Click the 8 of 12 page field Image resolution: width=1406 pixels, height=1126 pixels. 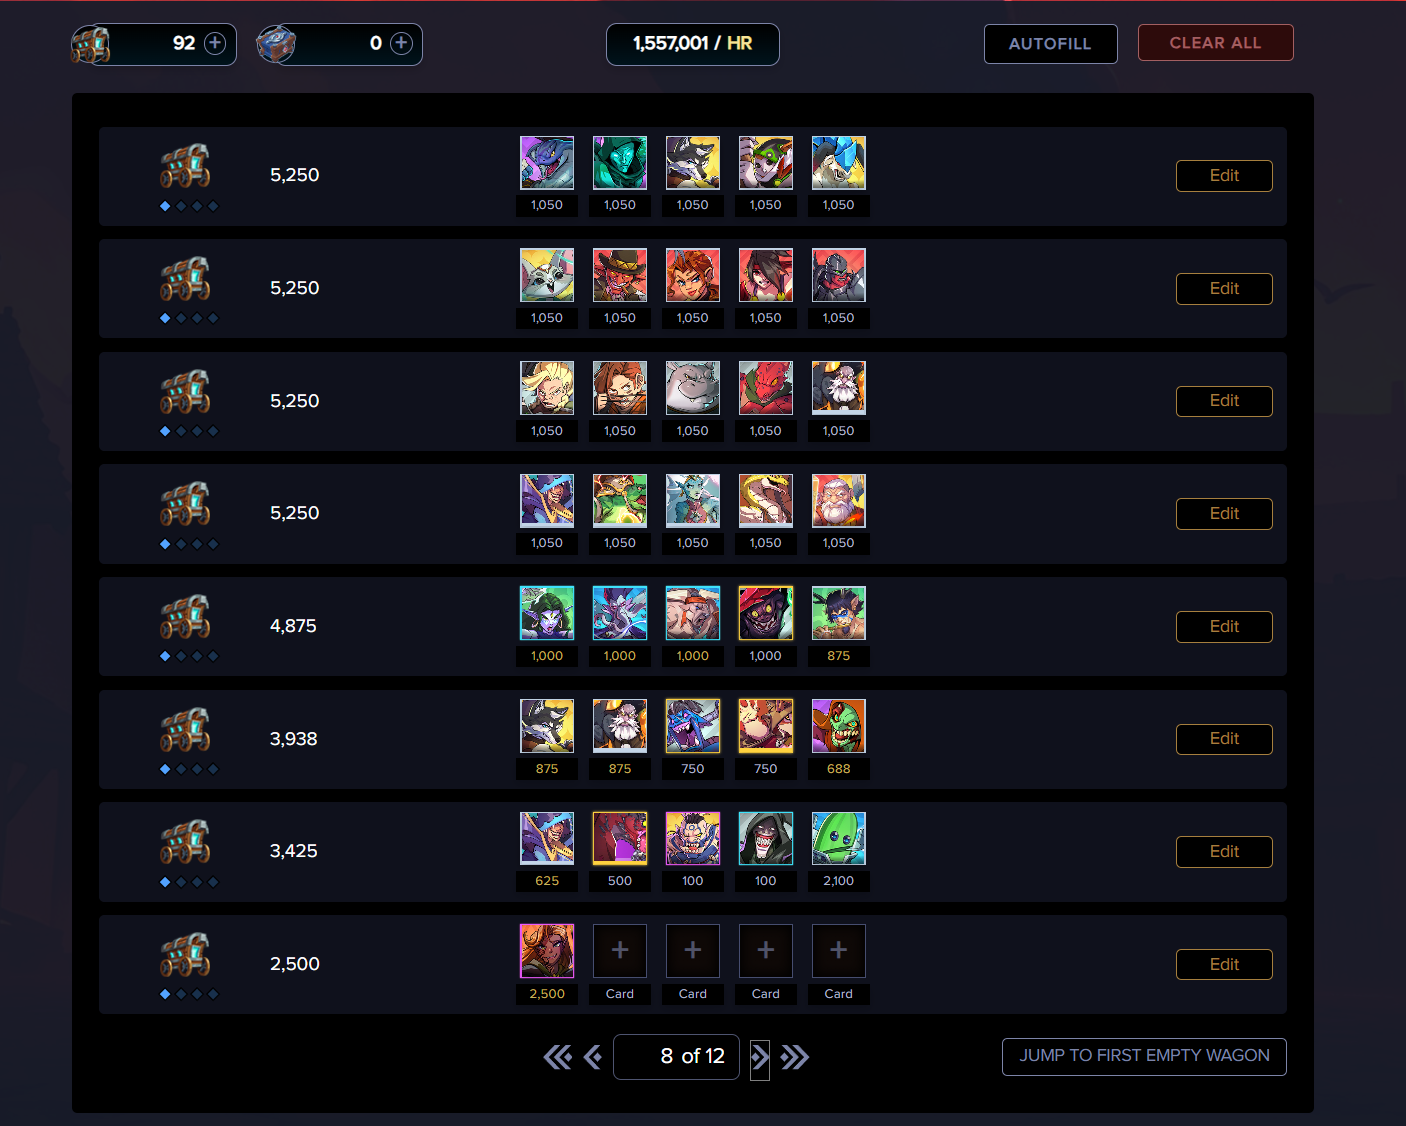676,1057
